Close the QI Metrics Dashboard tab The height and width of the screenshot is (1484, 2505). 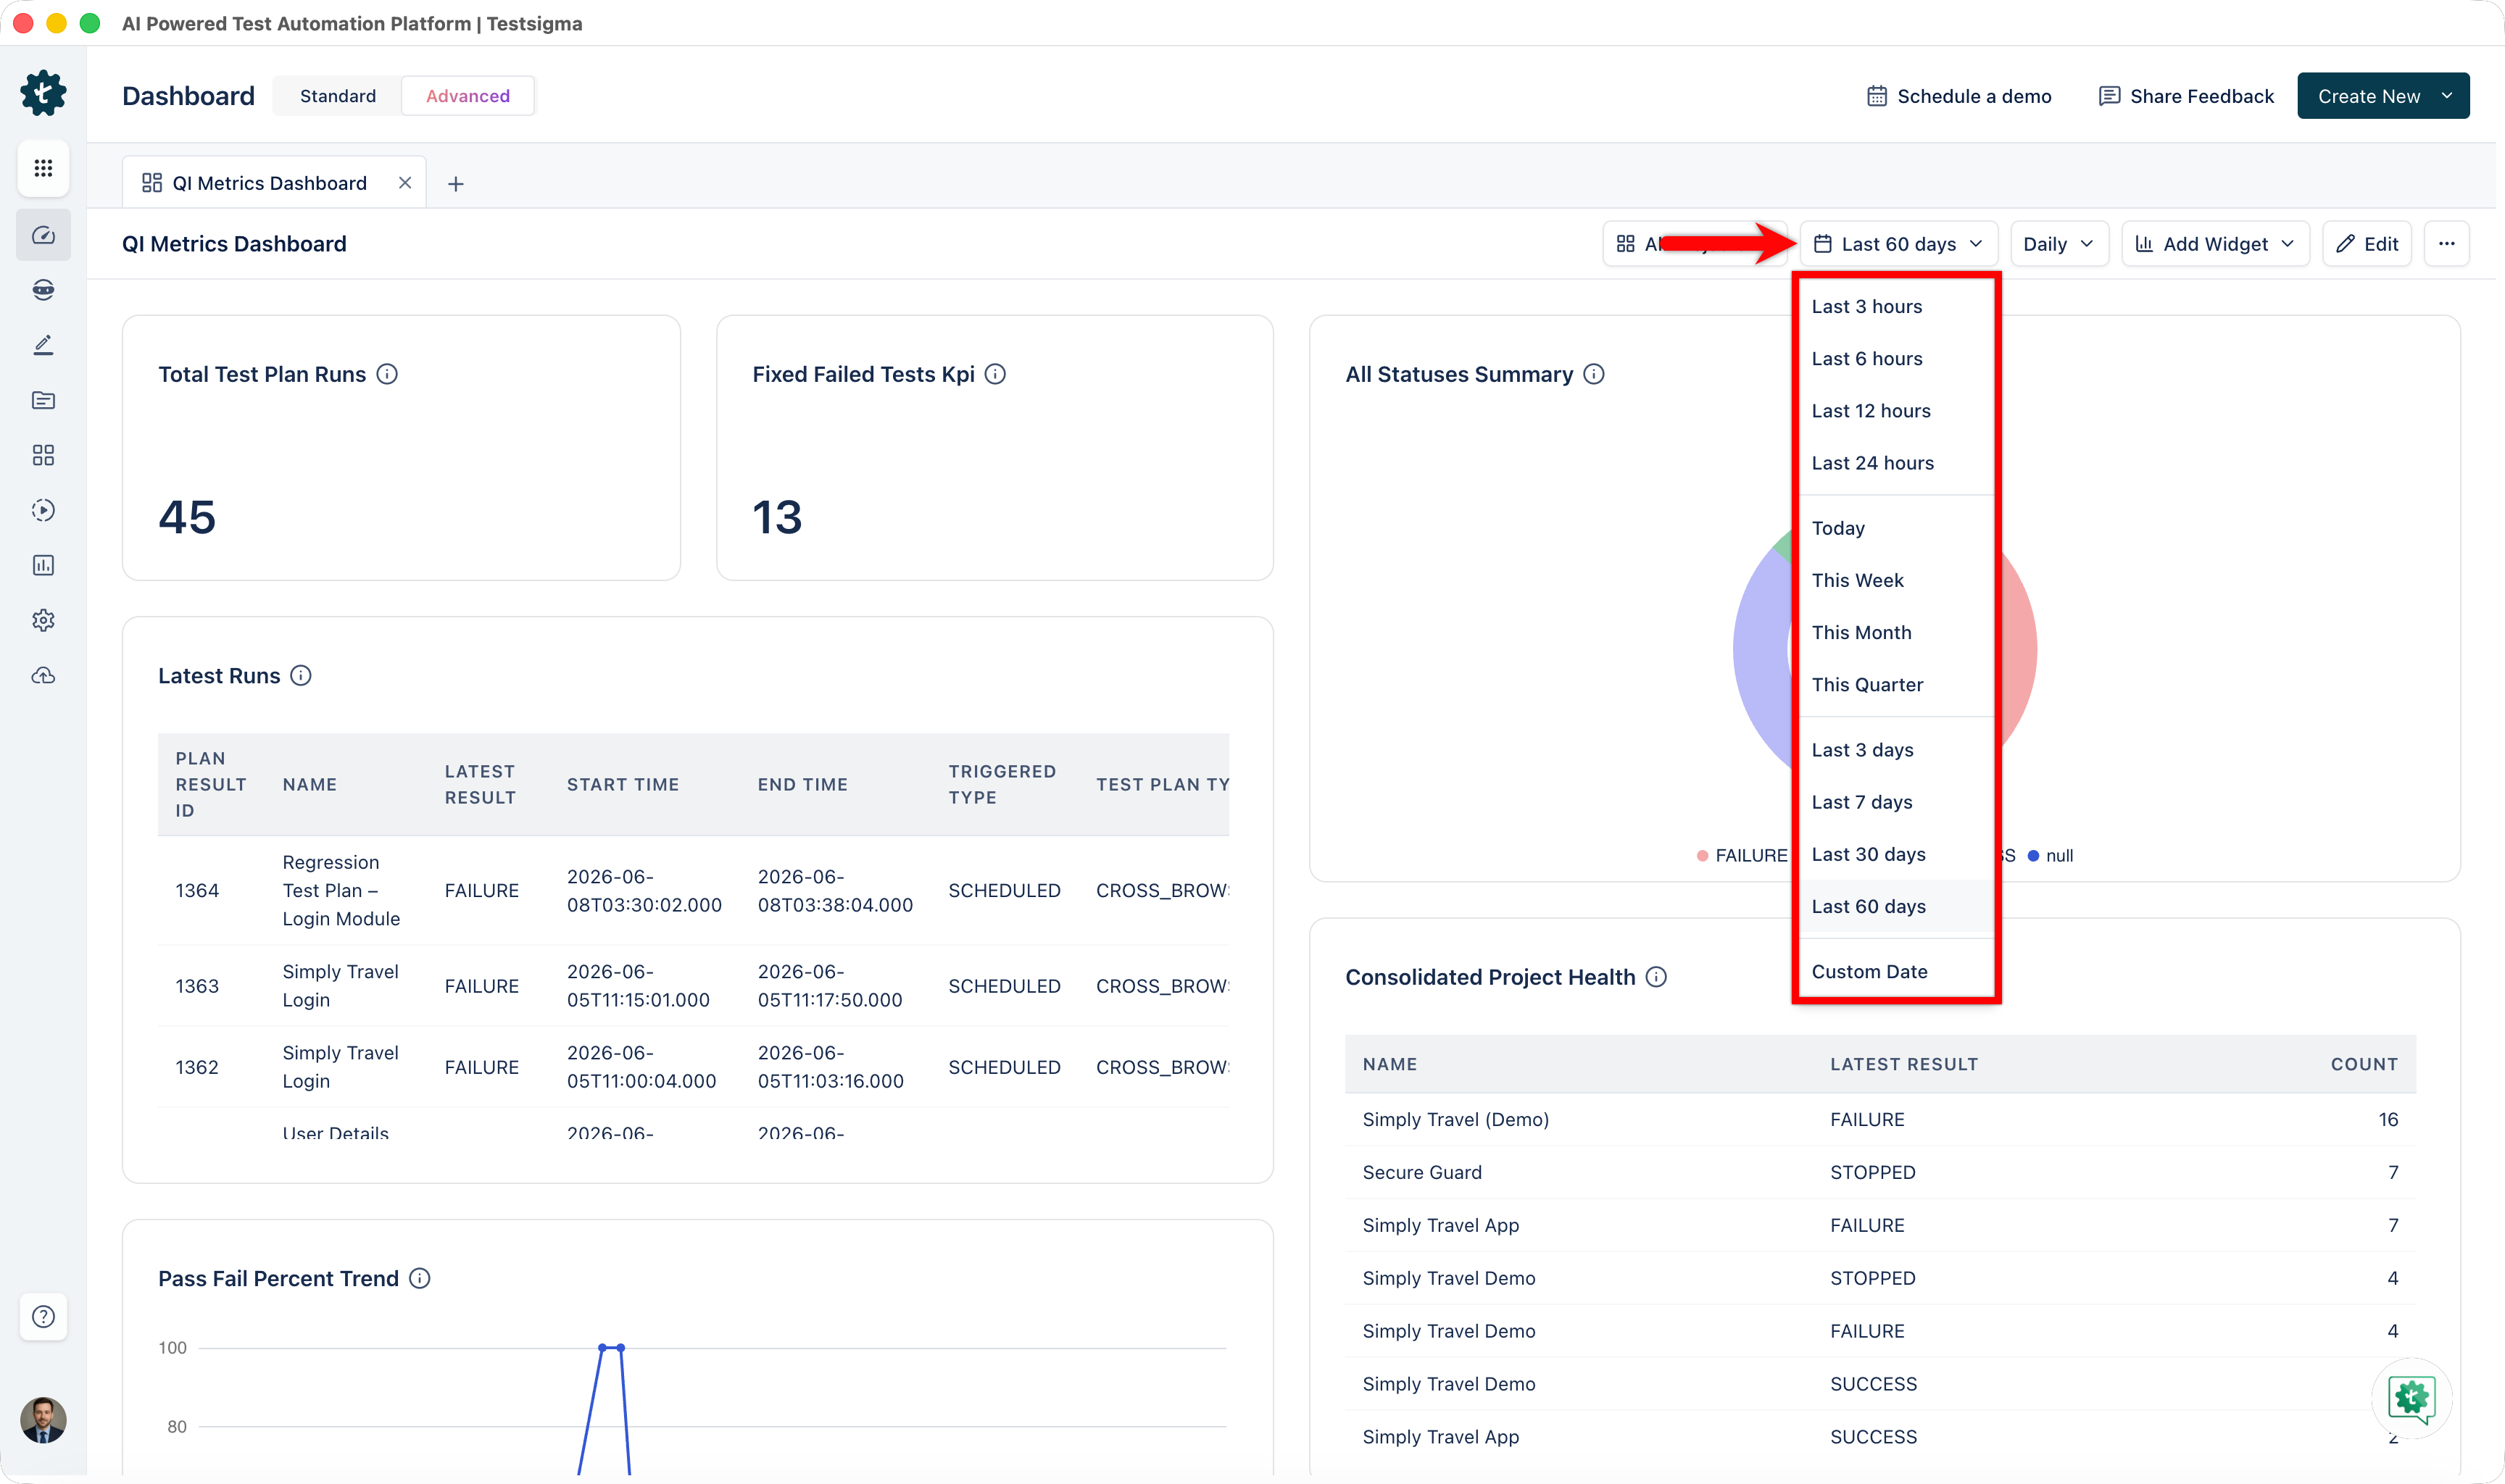405,183
